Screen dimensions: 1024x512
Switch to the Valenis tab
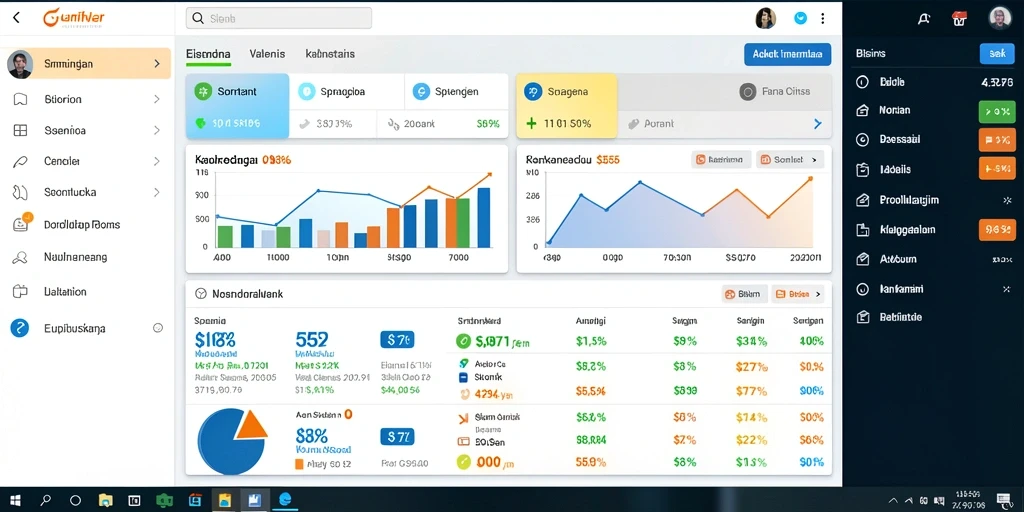tap(267, 54)
